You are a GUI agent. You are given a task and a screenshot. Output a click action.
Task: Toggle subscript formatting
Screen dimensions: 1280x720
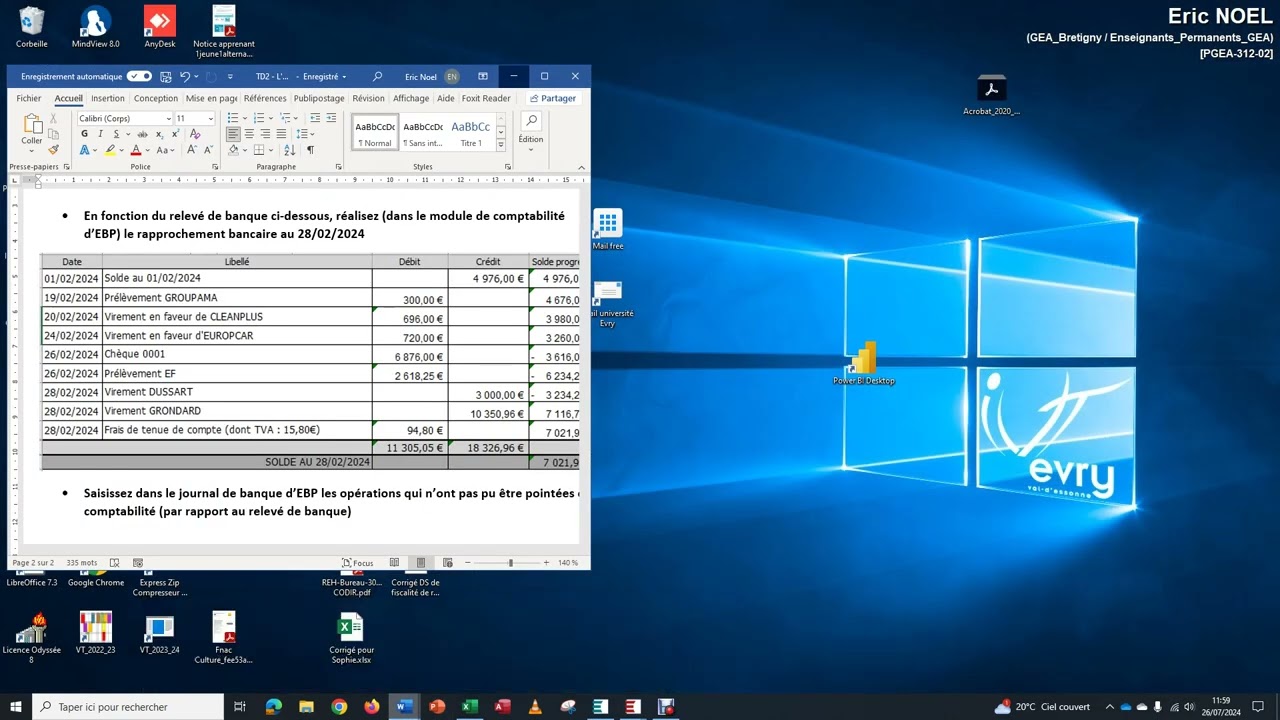point(160,134)
